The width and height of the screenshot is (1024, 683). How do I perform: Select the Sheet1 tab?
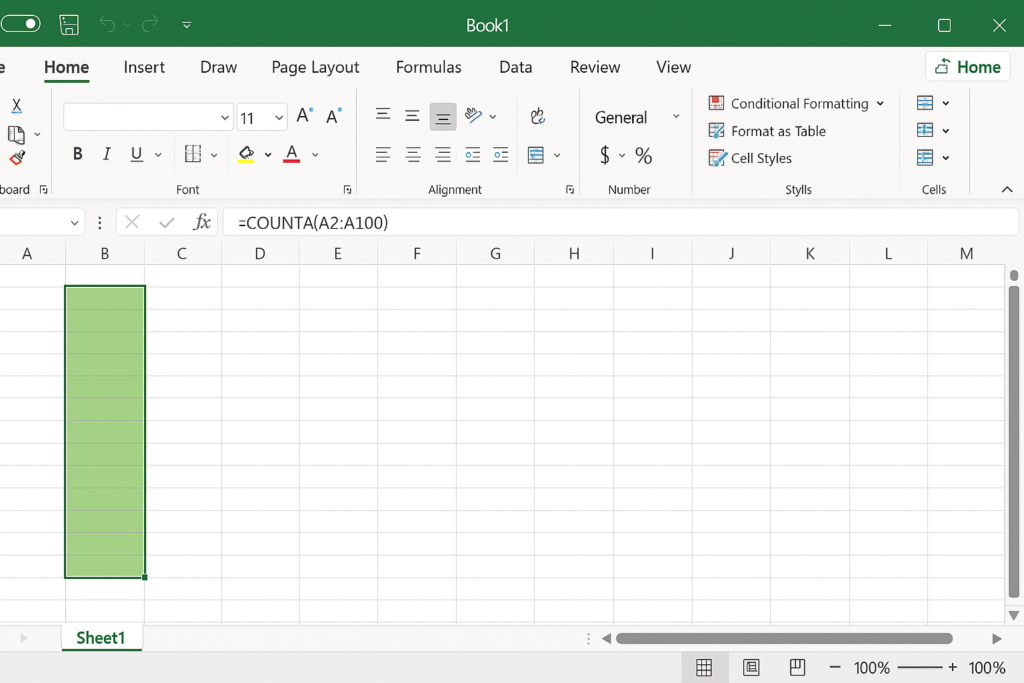101,638
